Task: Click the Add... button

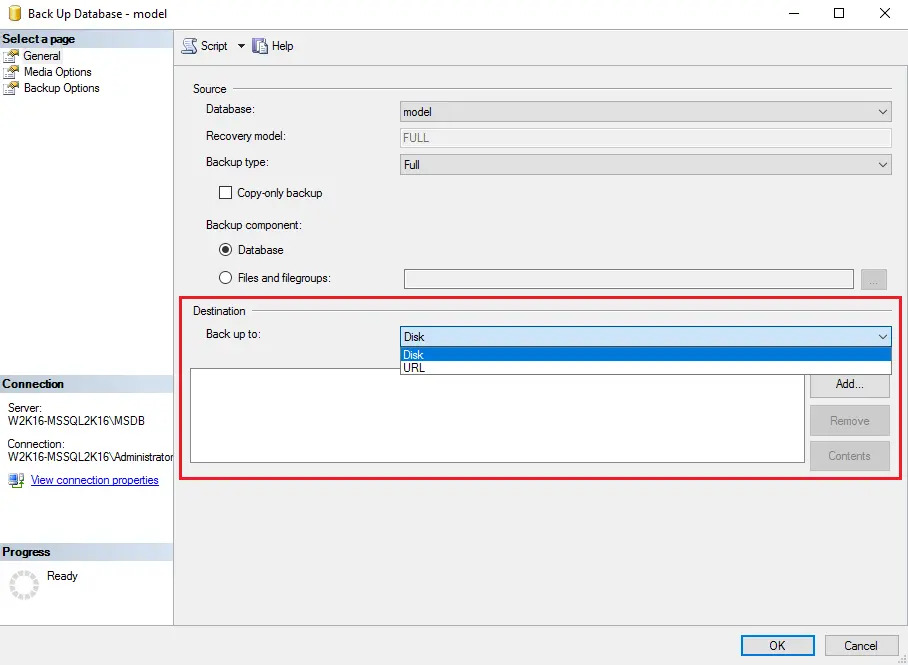Action: click(849, 384)
